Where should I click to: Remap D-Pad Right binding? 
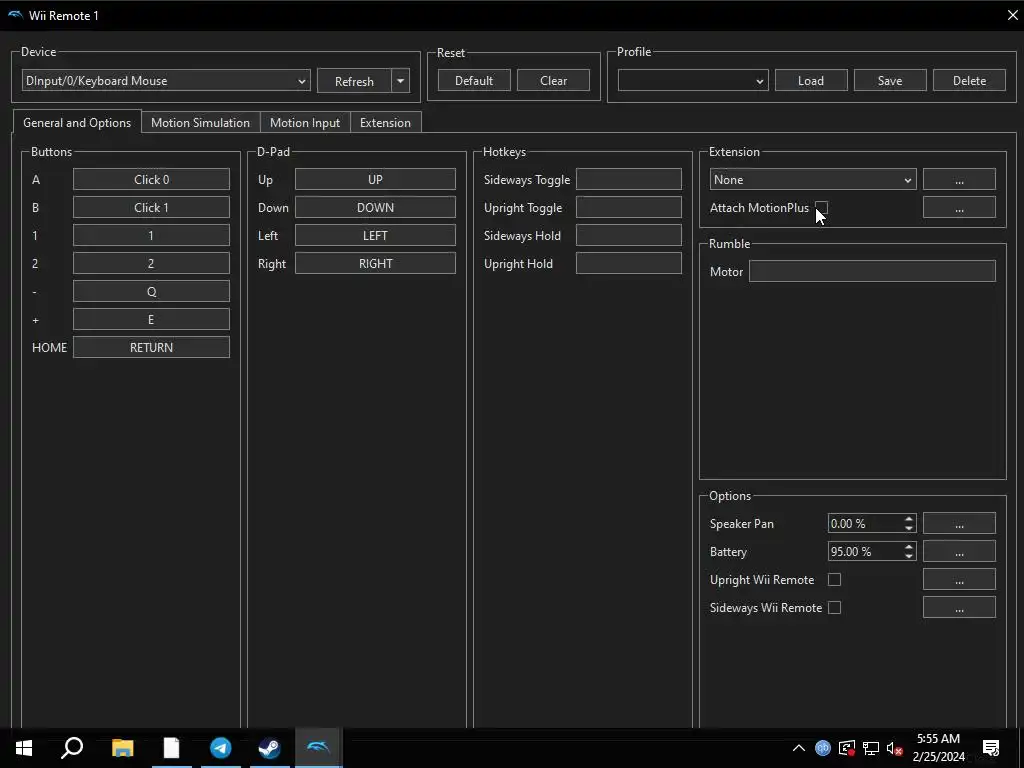click(376, 264)
